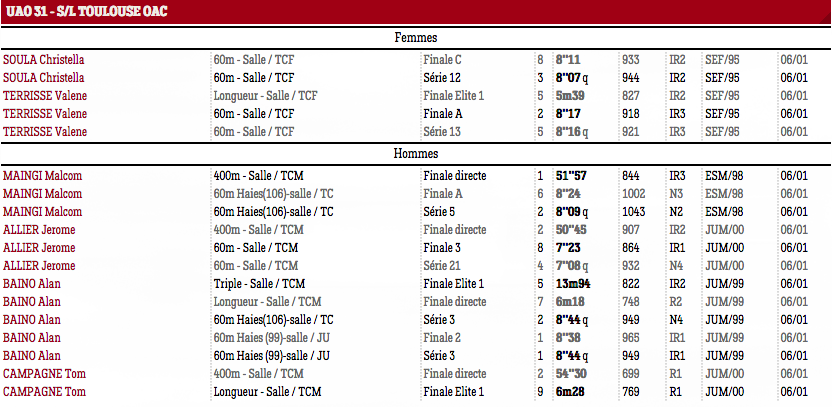Screen dimensions: 832x407
Task: Select the 8''07 q result in Série 12
Action: point(572,78)
